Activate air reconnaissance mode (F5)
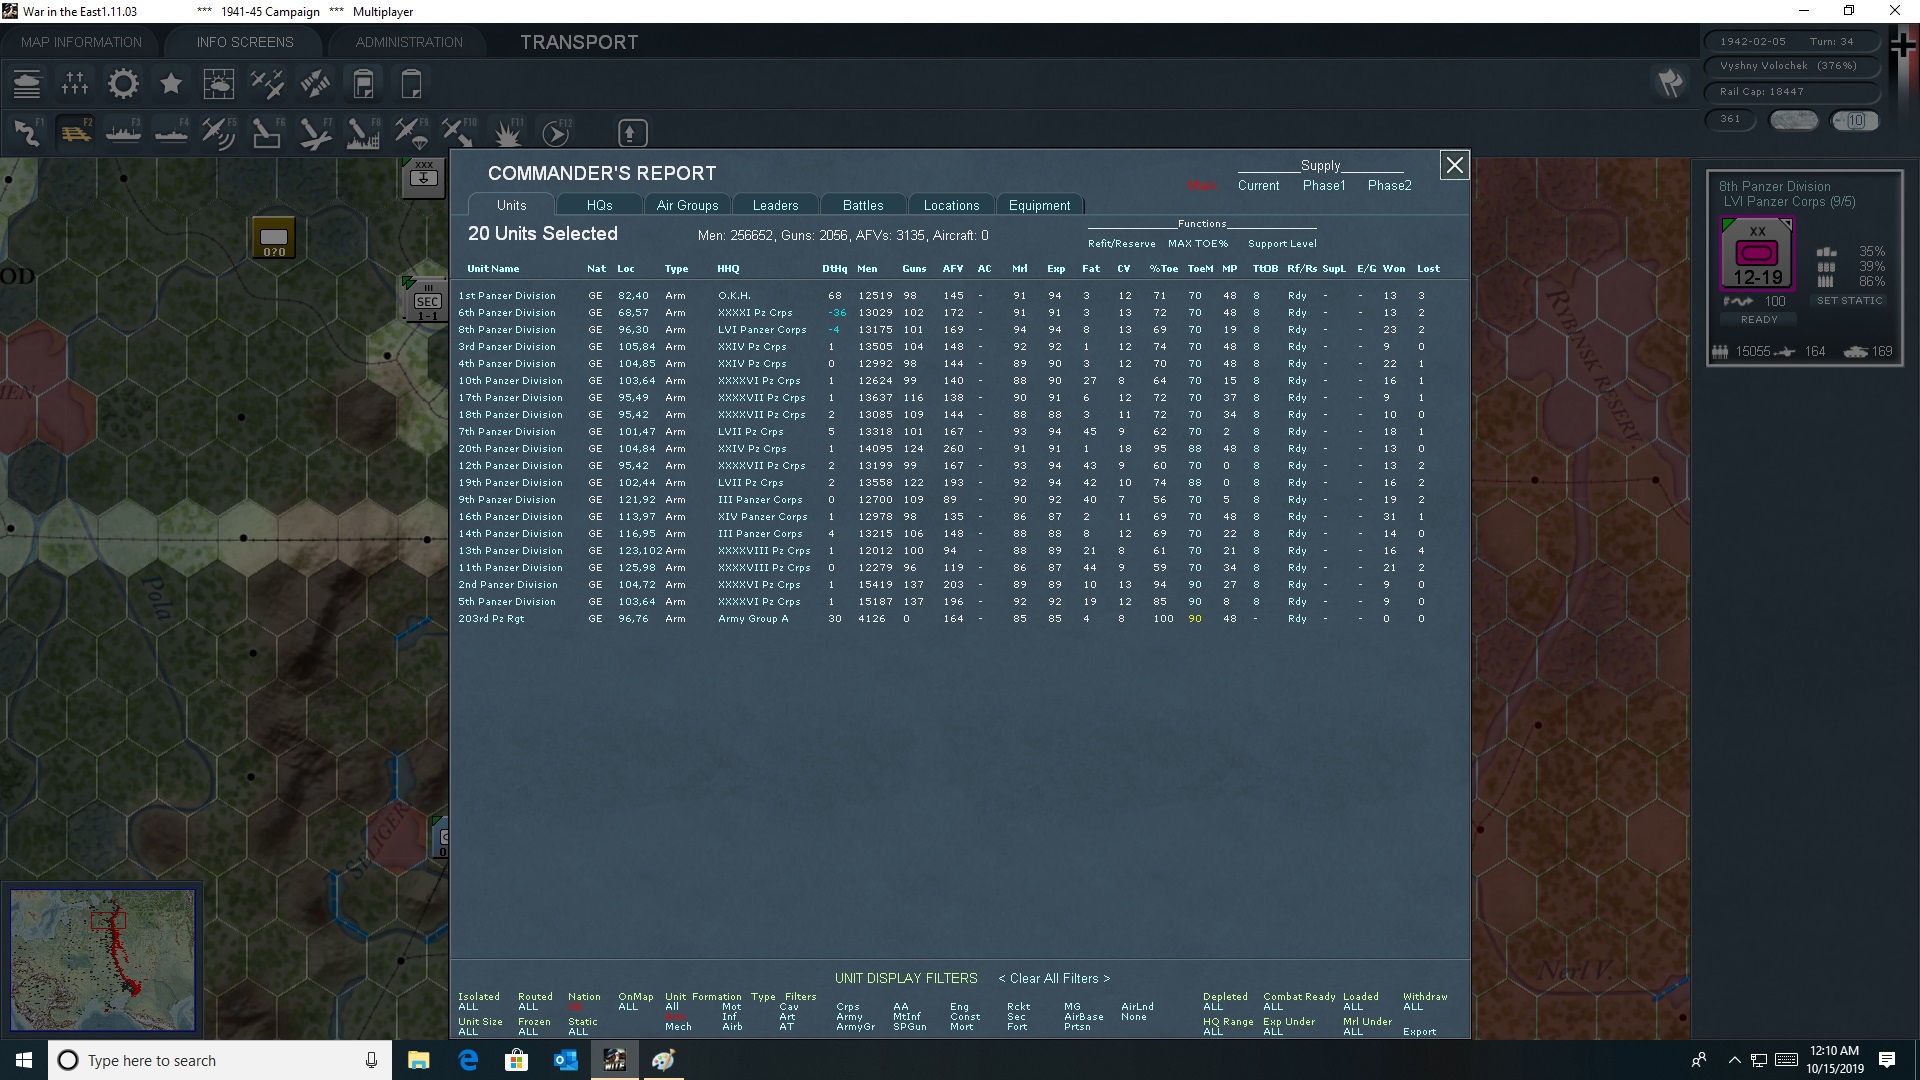Viewport: 1920px width, 1080px height. tap(219, 131)
